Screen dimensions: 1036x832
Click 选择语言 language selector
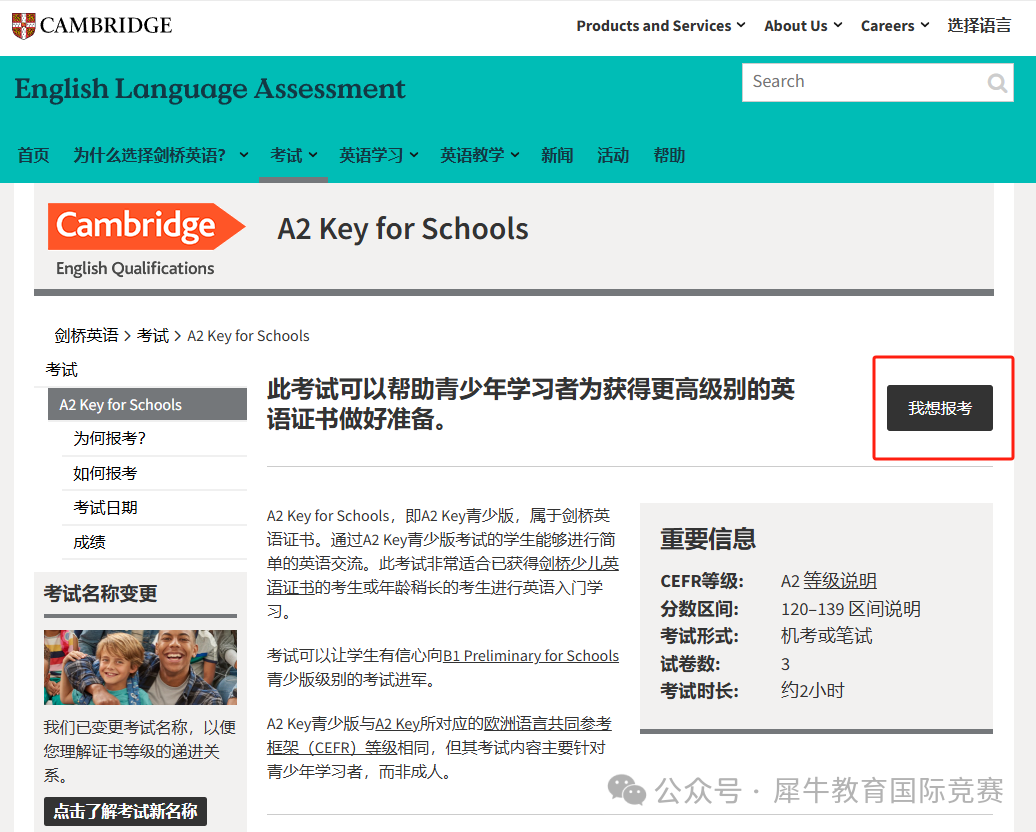(x=979, y=26)
